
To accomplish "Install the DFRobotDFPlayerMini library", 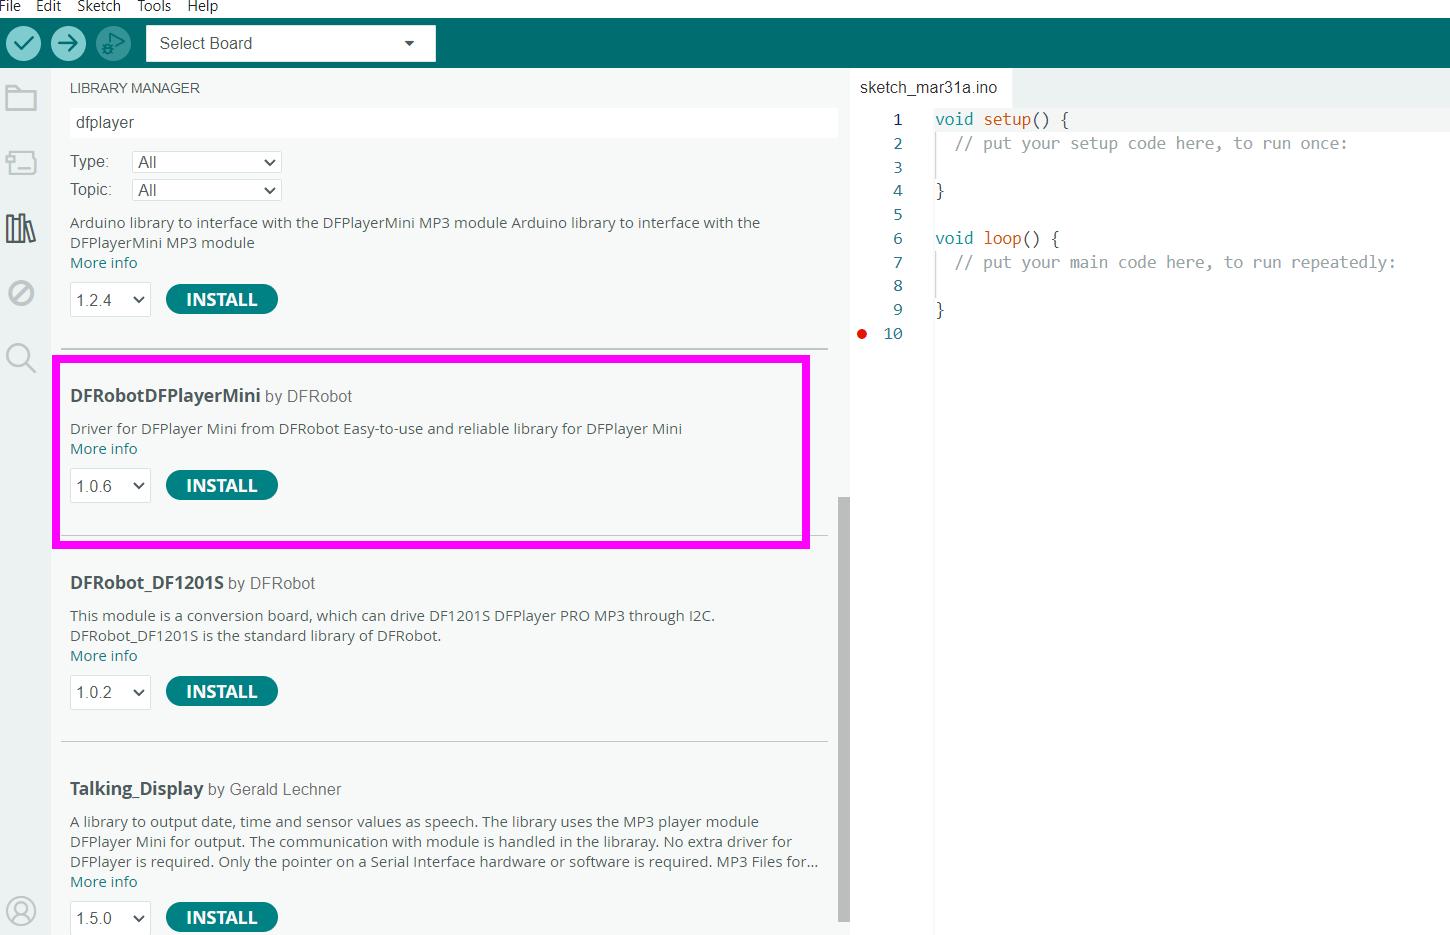I will 222,485.
